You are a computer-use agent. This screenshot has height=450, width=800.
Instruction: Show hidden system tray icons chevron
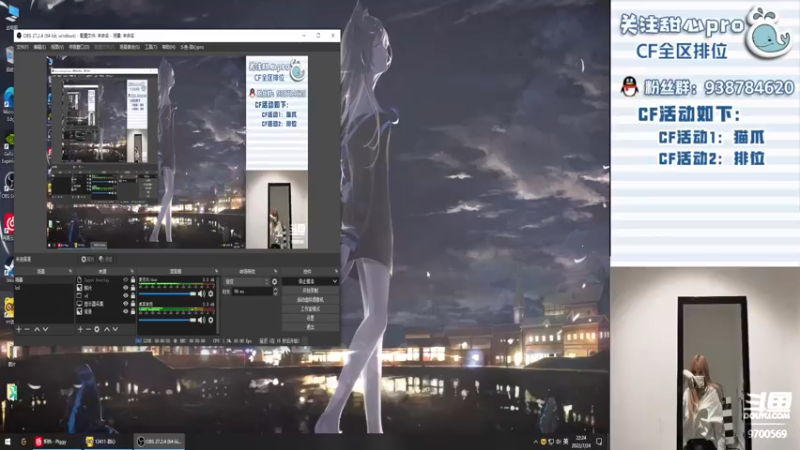pos(535,441)
